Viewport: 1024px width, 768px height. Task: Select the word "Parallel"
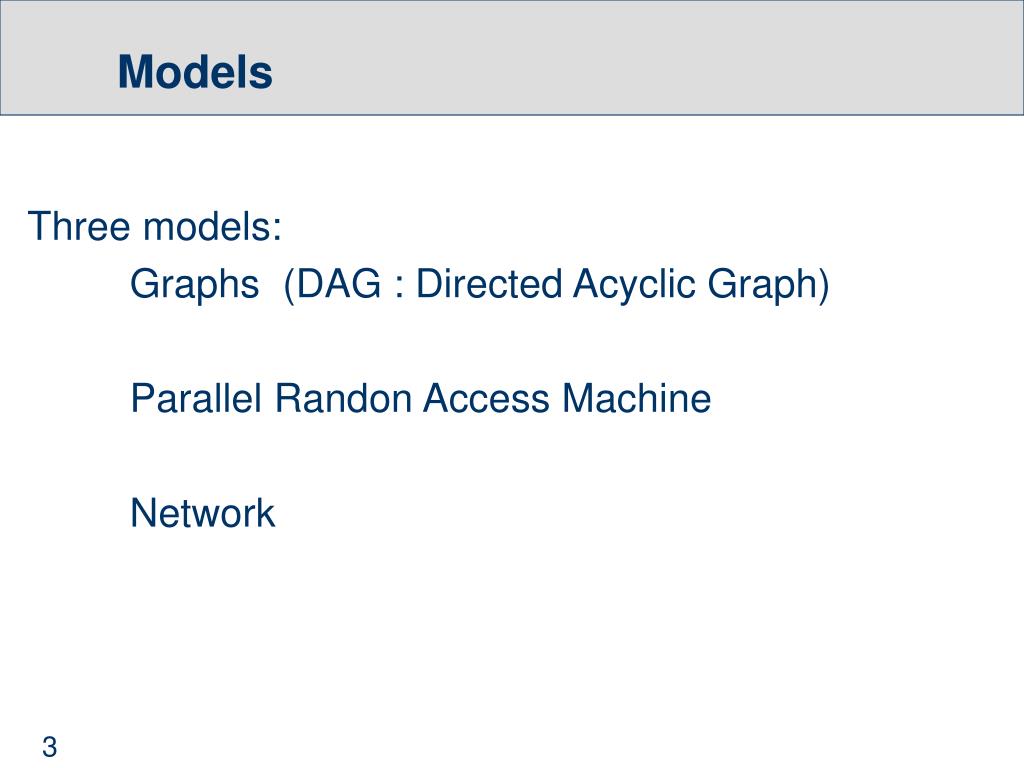pyautogui.click(x=195, y=398)
